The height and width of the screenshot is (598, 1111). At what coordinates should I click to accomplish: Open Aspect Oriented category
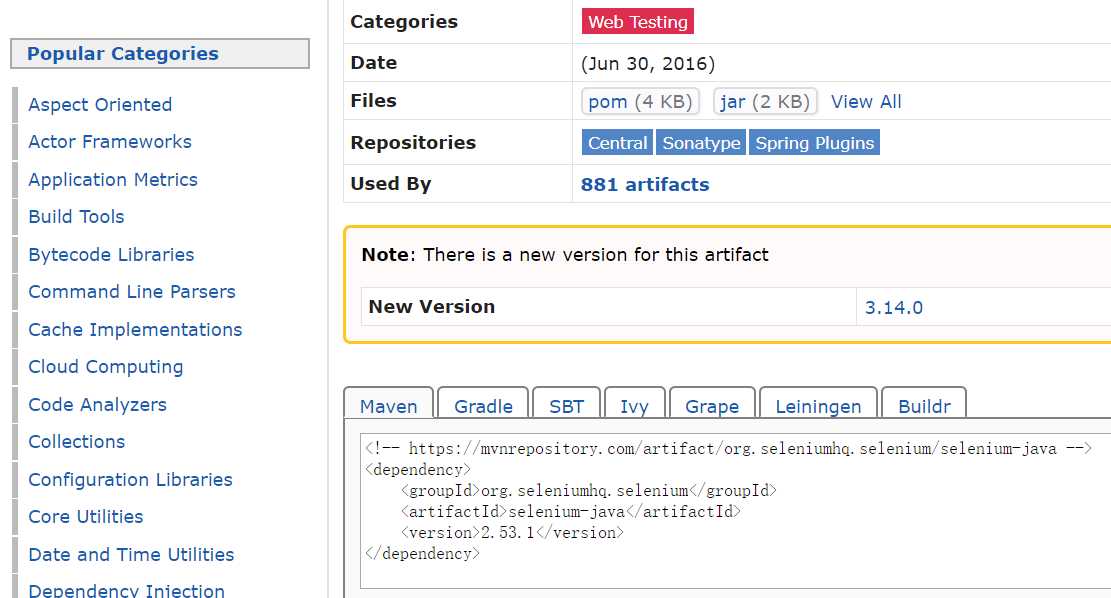(100, 105)
